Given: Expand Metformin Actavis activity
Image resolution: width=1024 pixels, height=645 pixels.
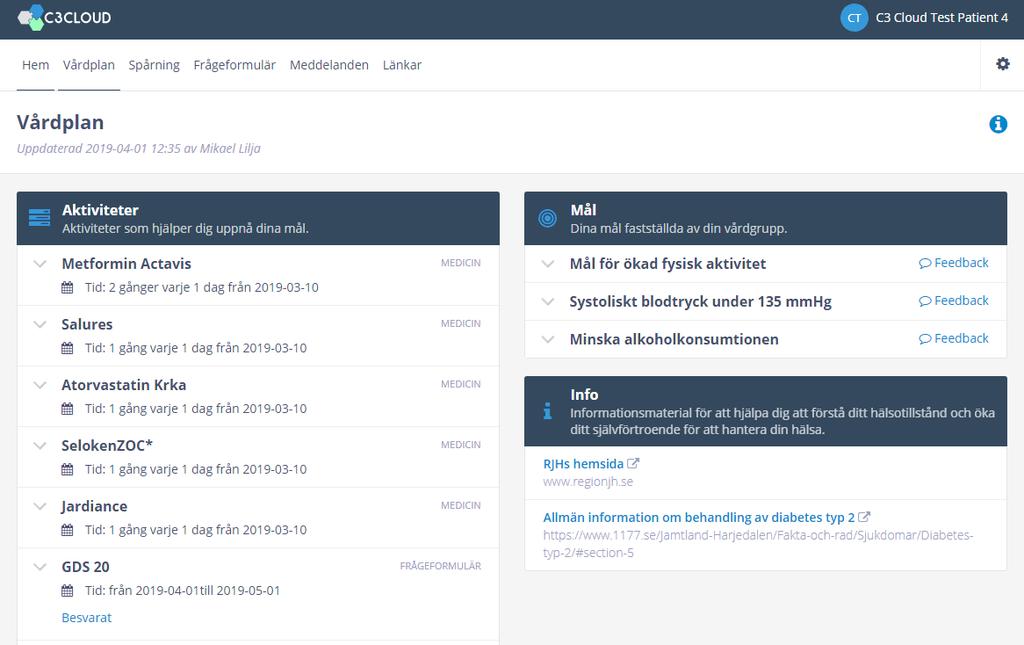Looking at the screenshot, I should click(x=40, y=264).
